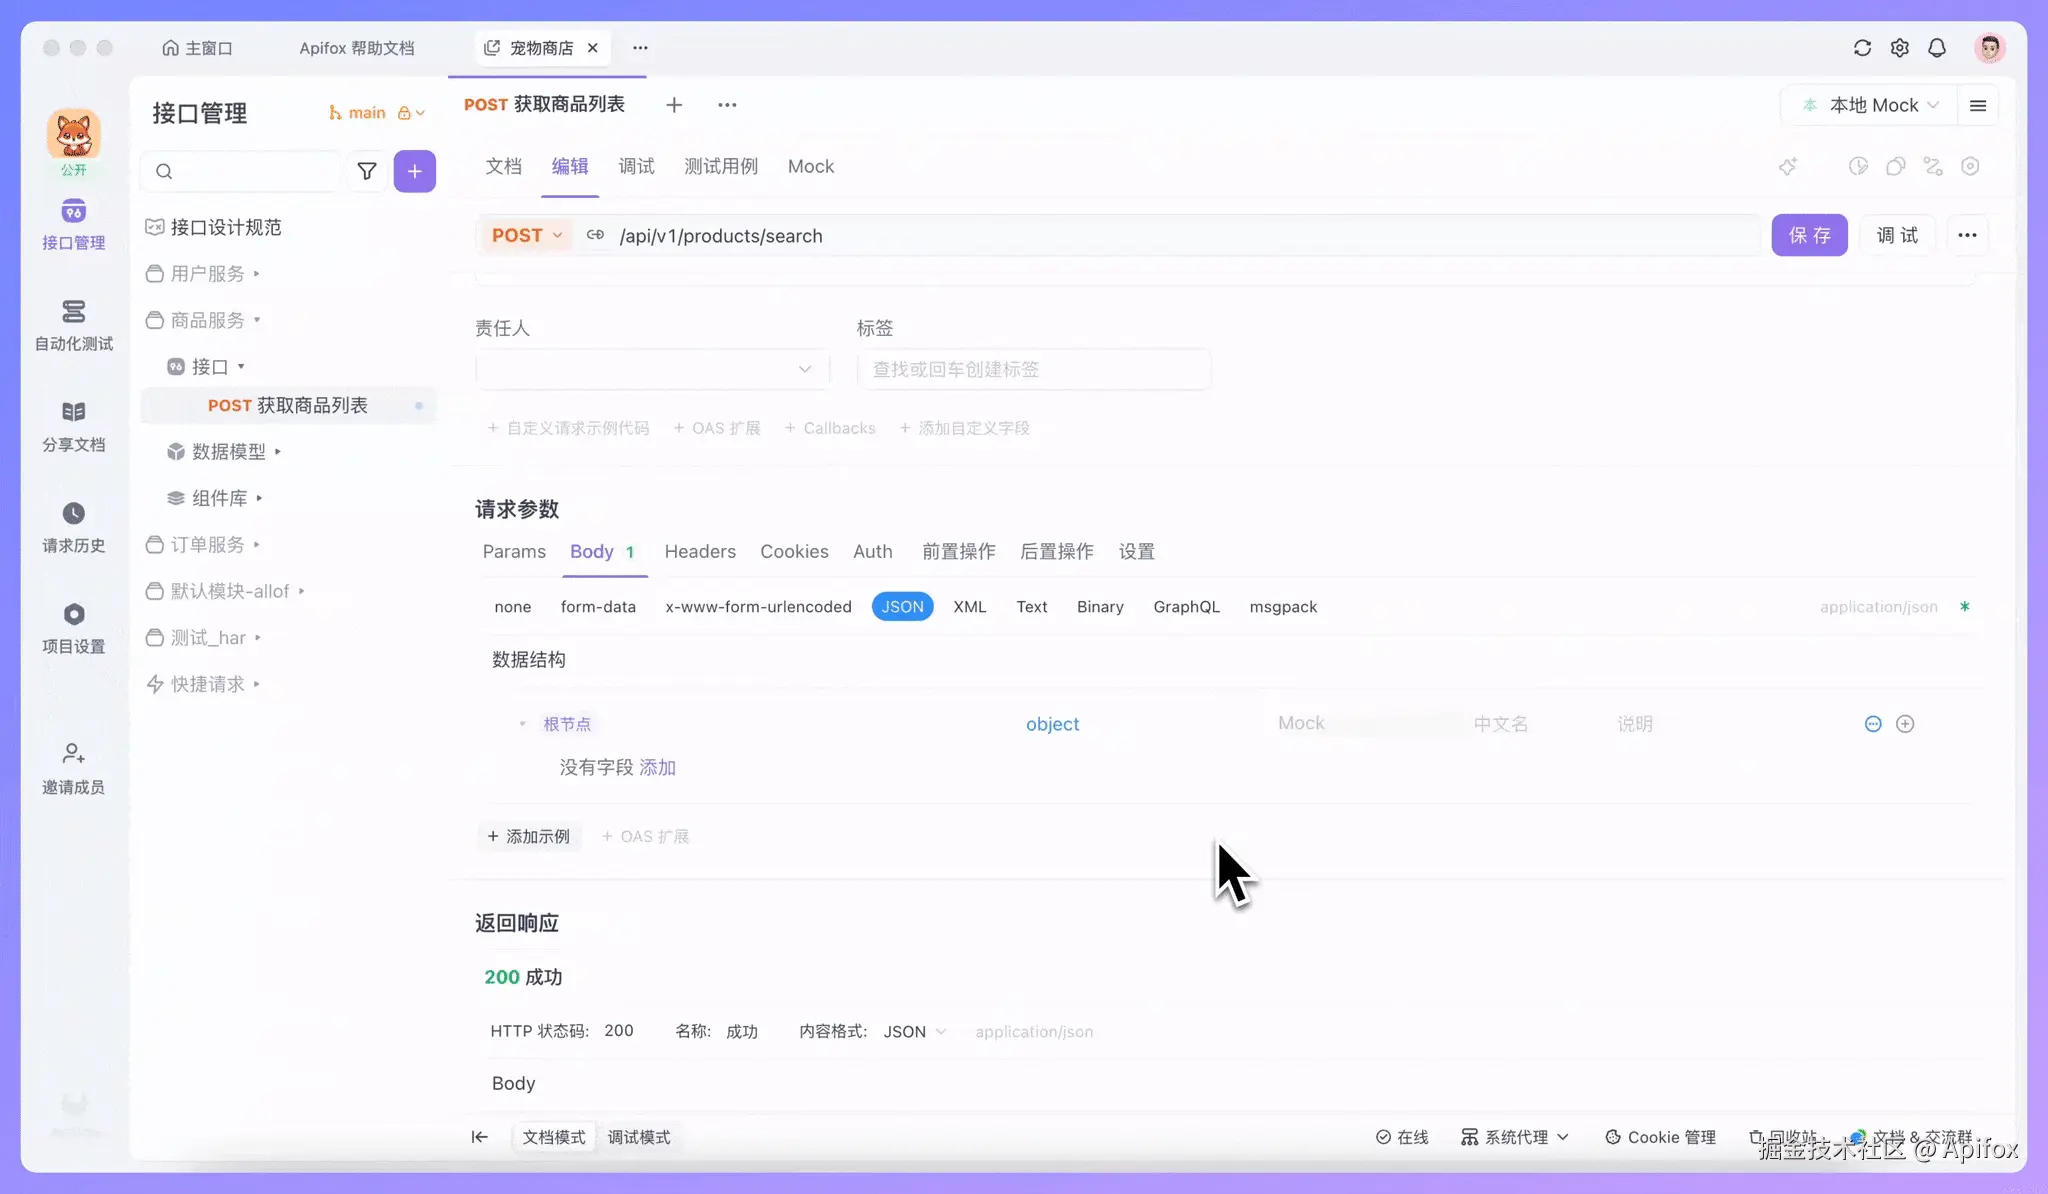
Task: Click the 添加 link under 根节点
Action: pos(657,768)
